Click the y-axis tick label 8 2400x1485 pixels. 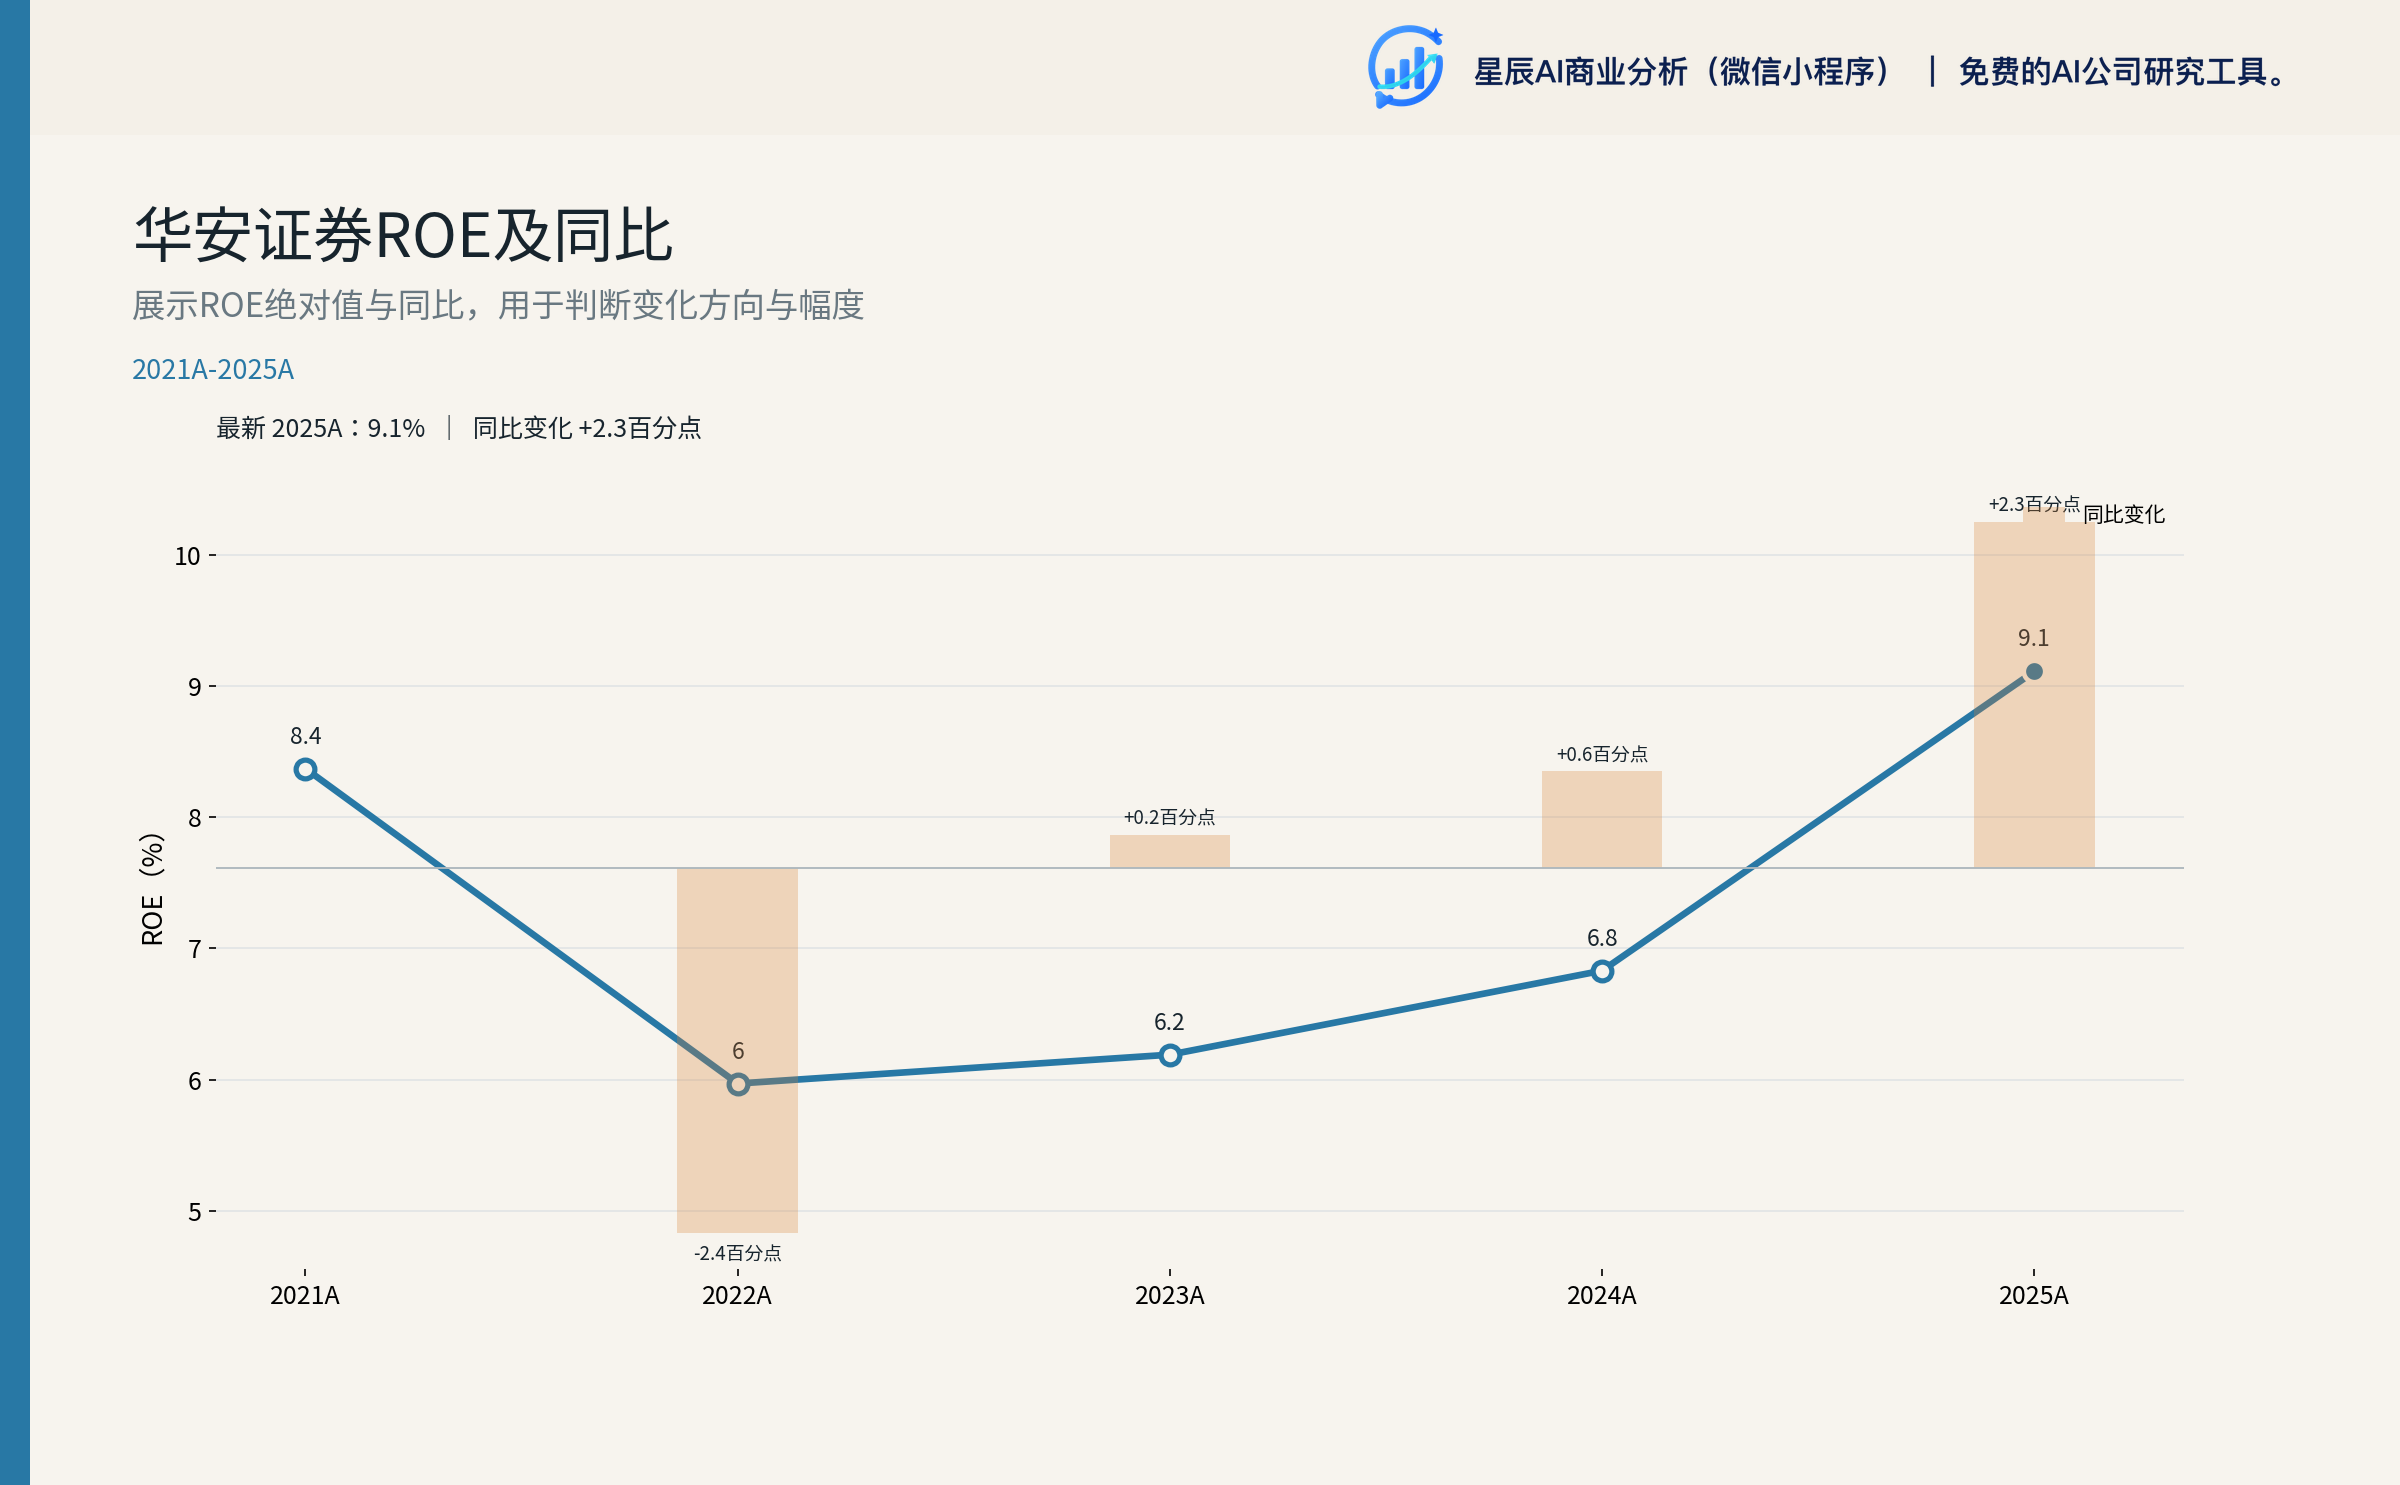[x=195, y=818]
